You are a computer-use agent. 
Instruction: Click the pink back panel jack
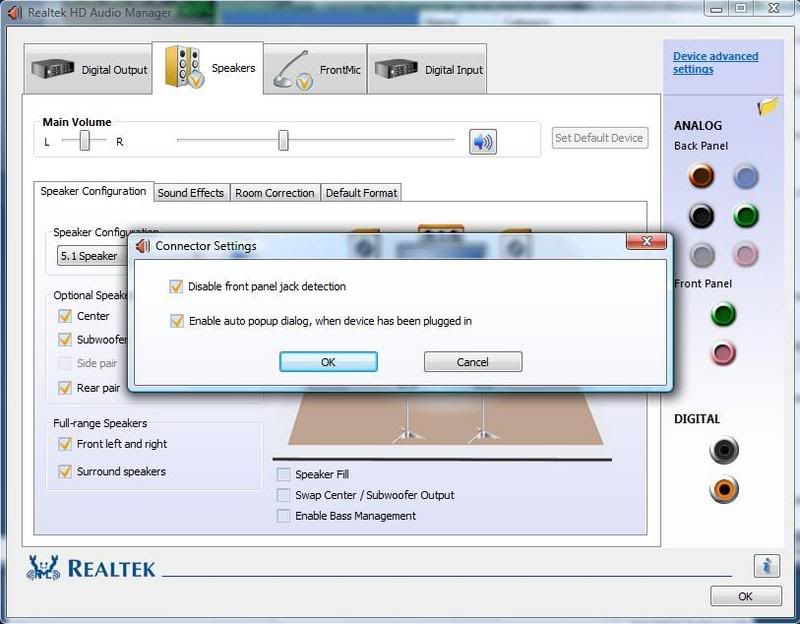(745, 254)
